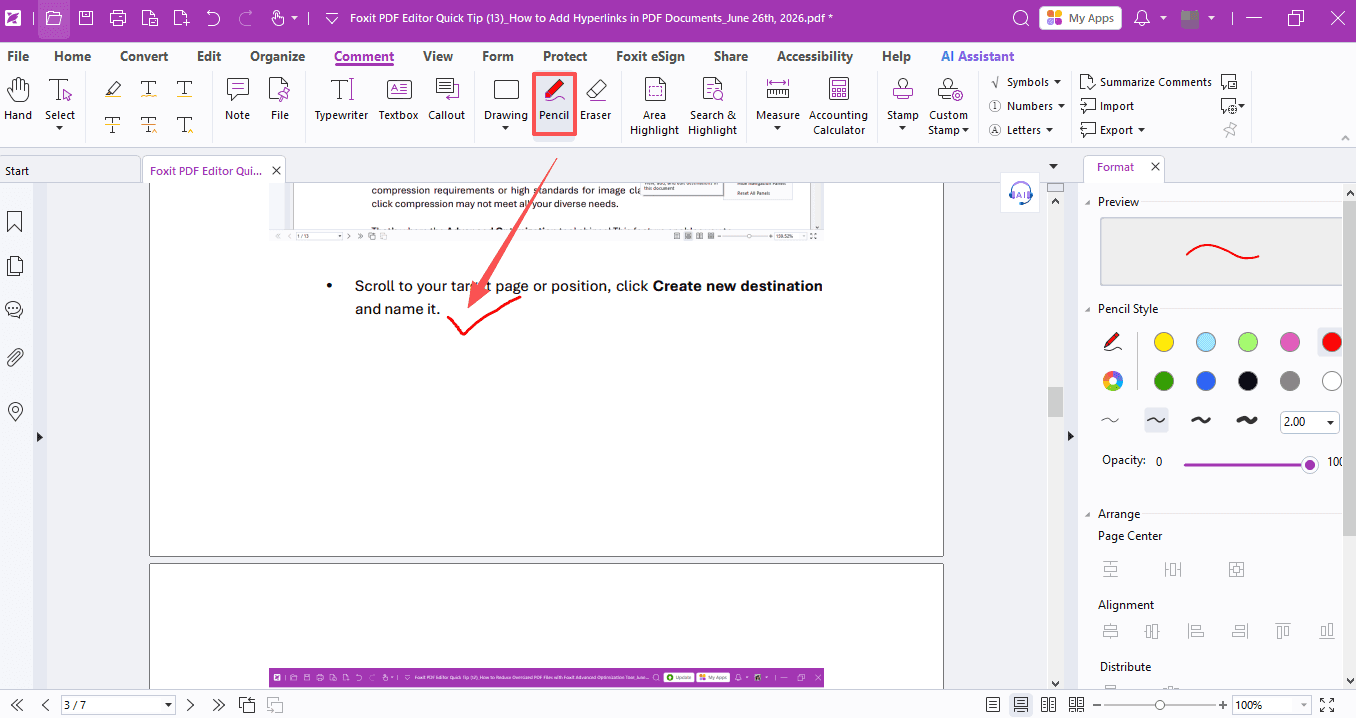Open the Destinations panel in left sidebar
Screen dimensions: 1356x718
coord(15,411)
